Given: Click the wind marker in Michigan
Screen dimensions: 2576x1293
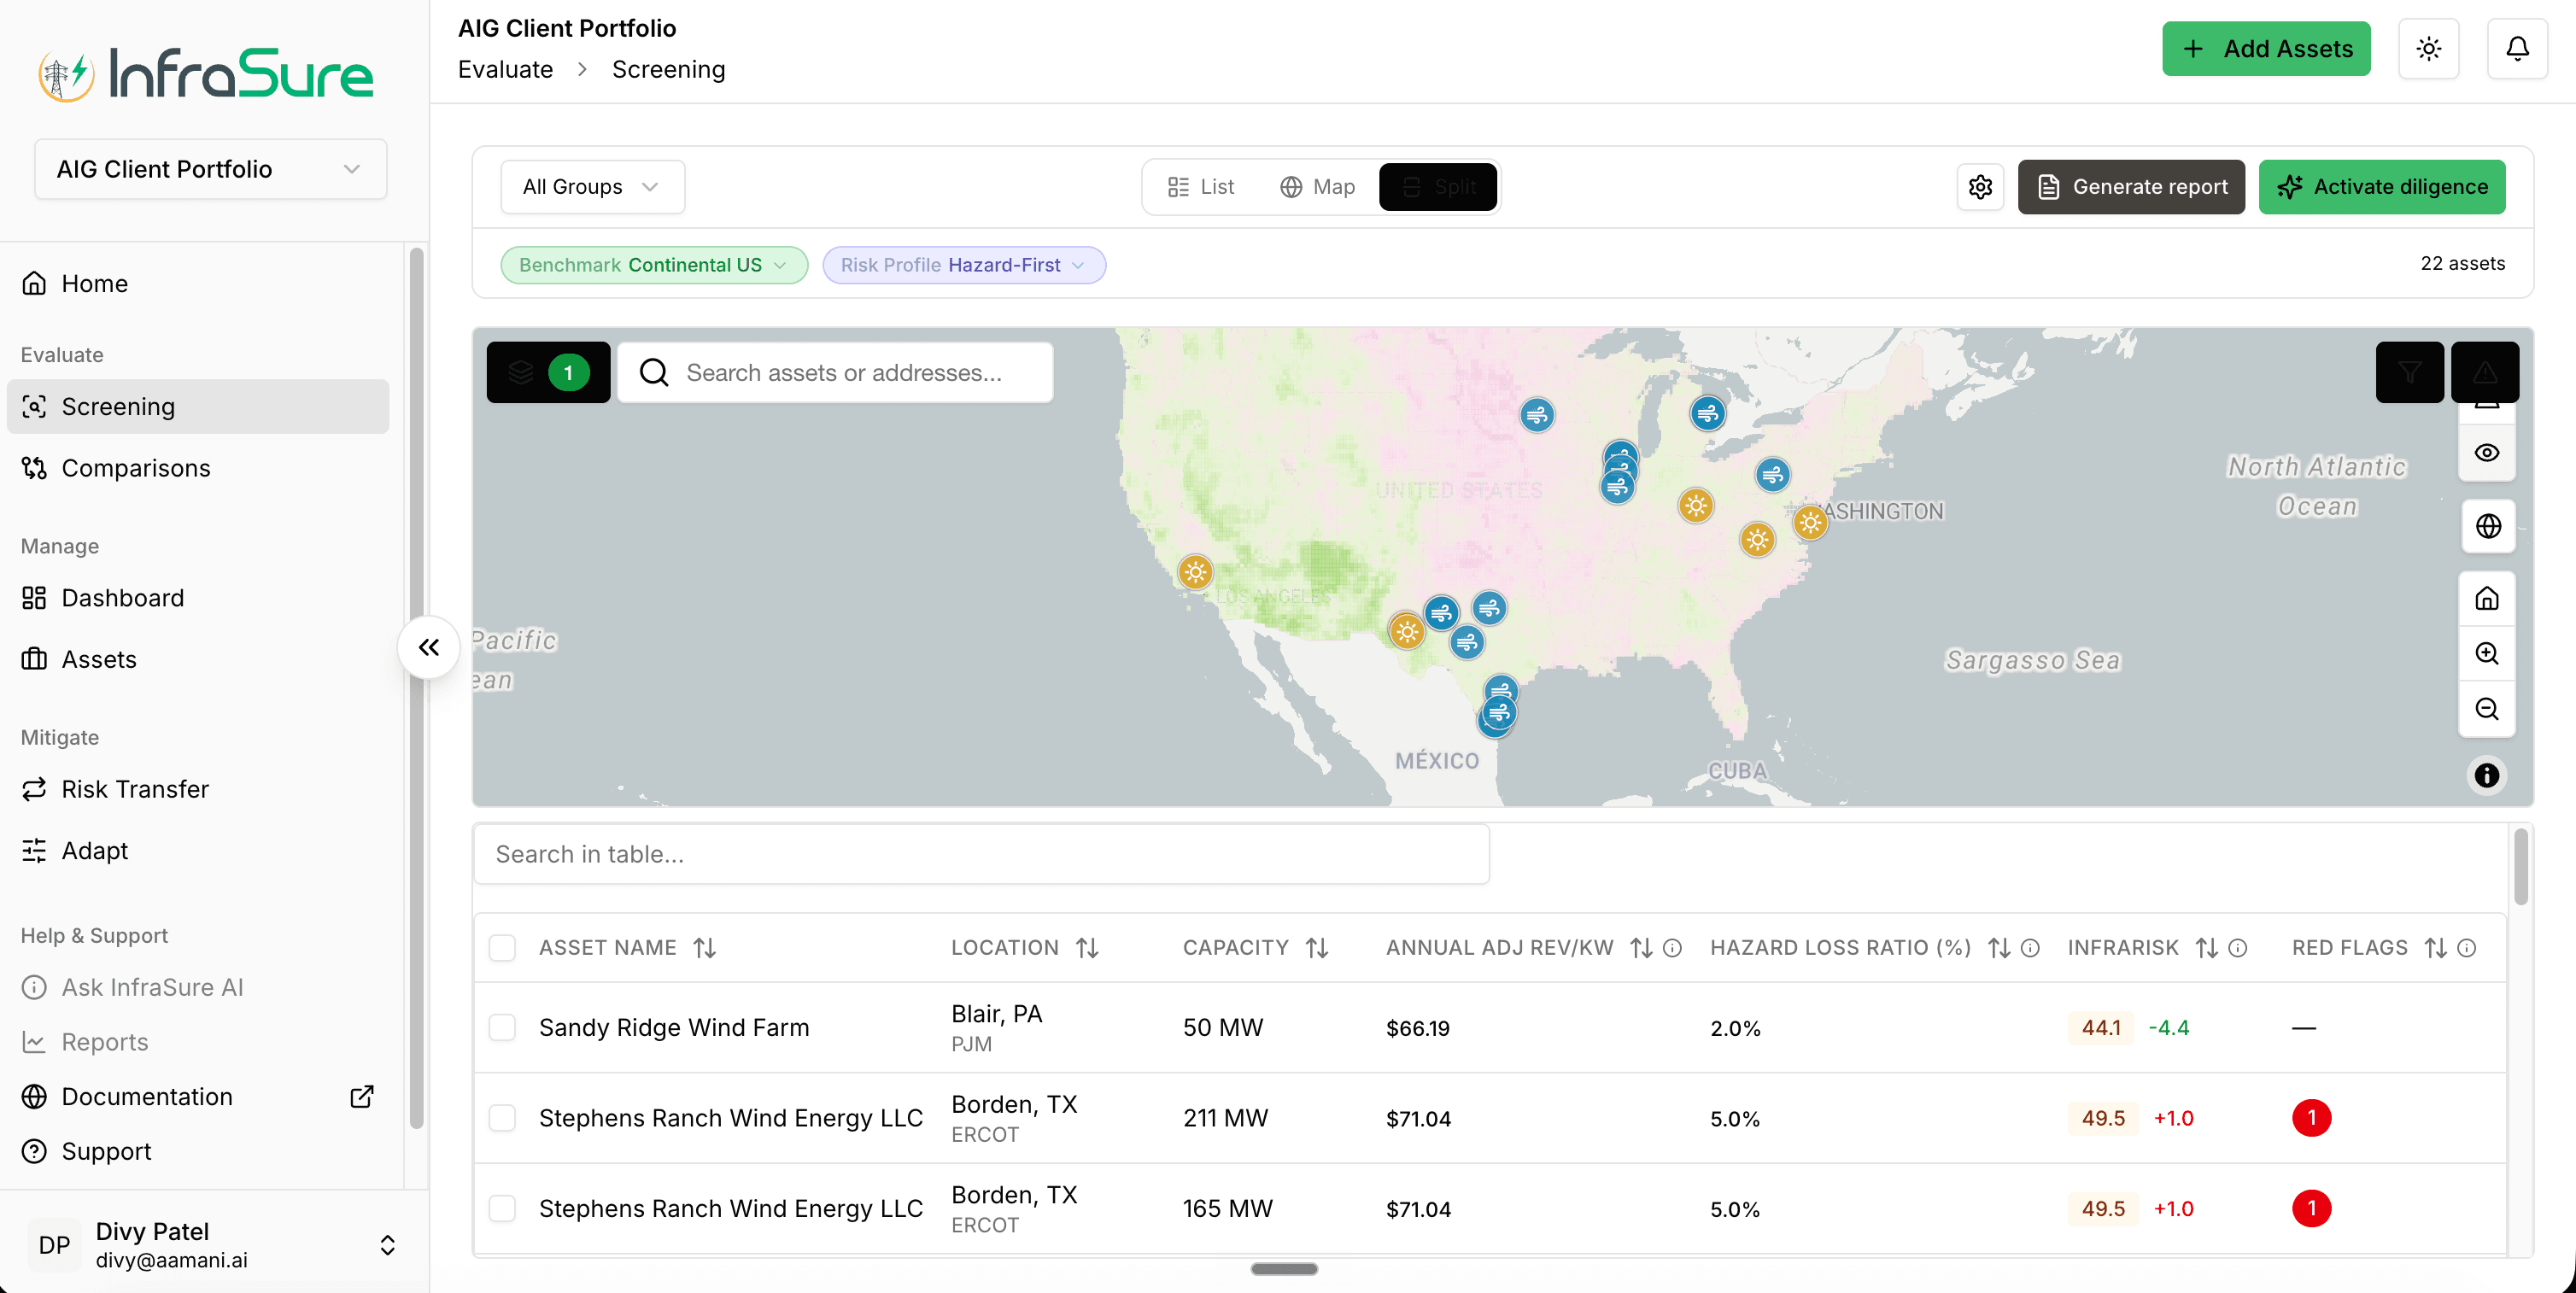Looking at the screenshot, I should pyautogui.click(x=1708, y=413).
